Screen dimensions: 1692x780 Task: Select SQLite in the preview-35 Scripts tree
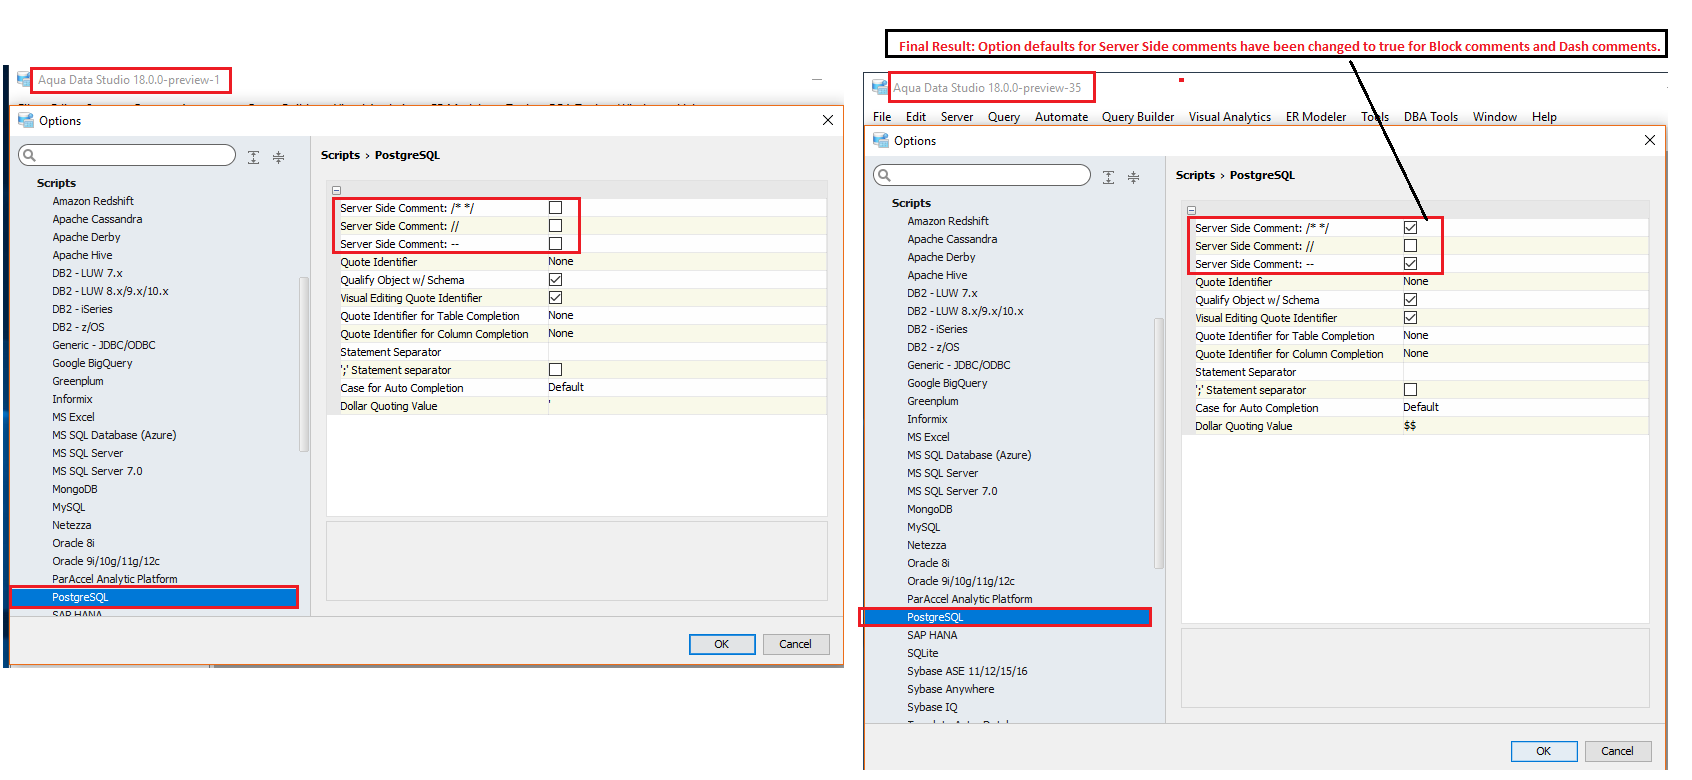(x=923, y=653)
